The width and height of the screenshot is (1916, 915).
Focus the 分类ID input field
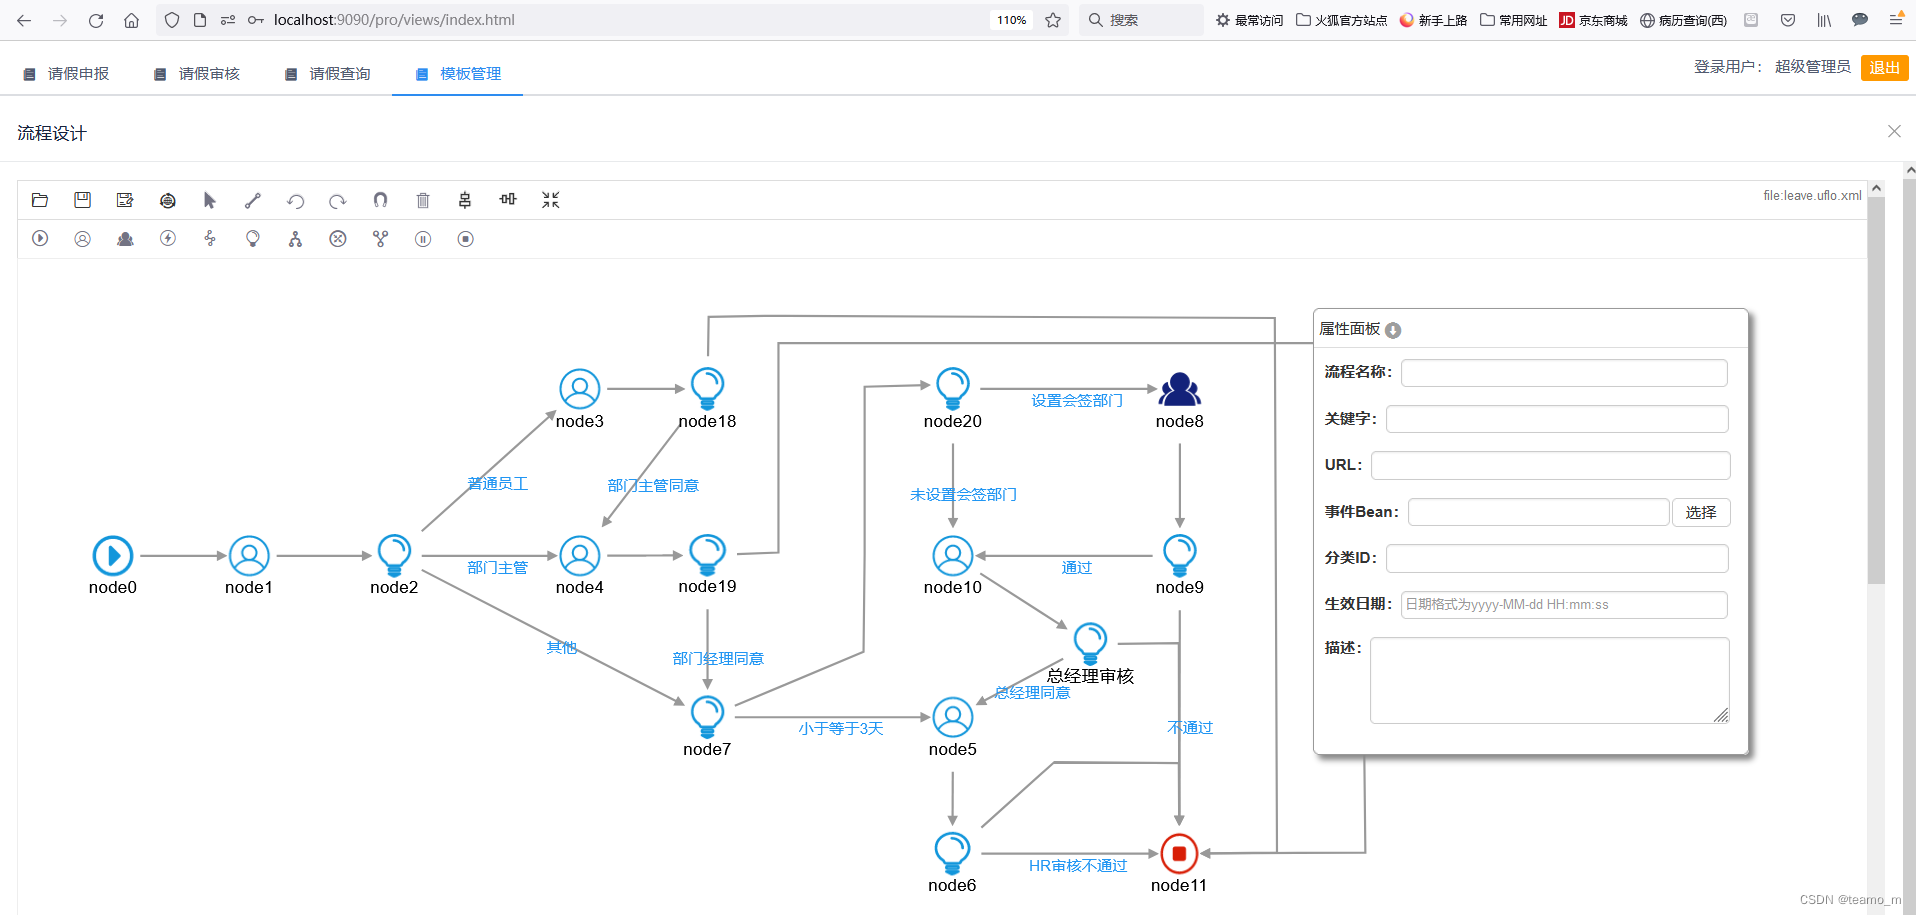[1557, 558]
